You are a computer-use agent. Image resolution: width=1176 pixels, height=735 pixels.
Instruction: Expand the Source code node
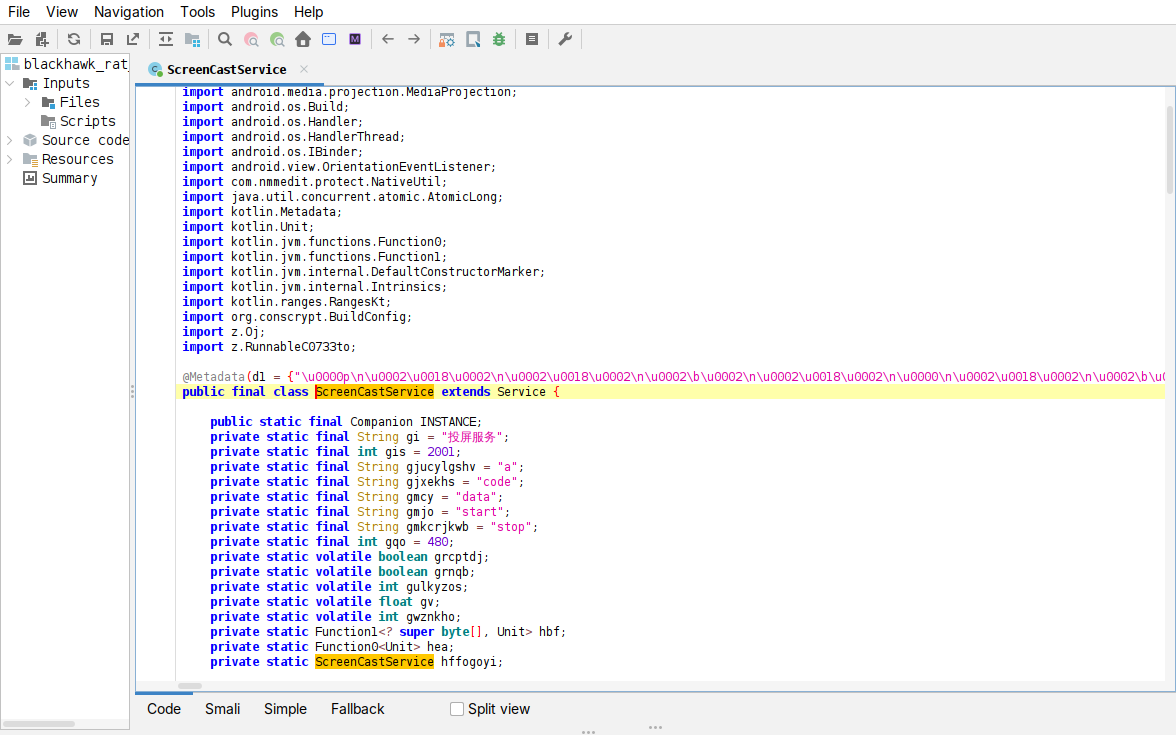10,140
